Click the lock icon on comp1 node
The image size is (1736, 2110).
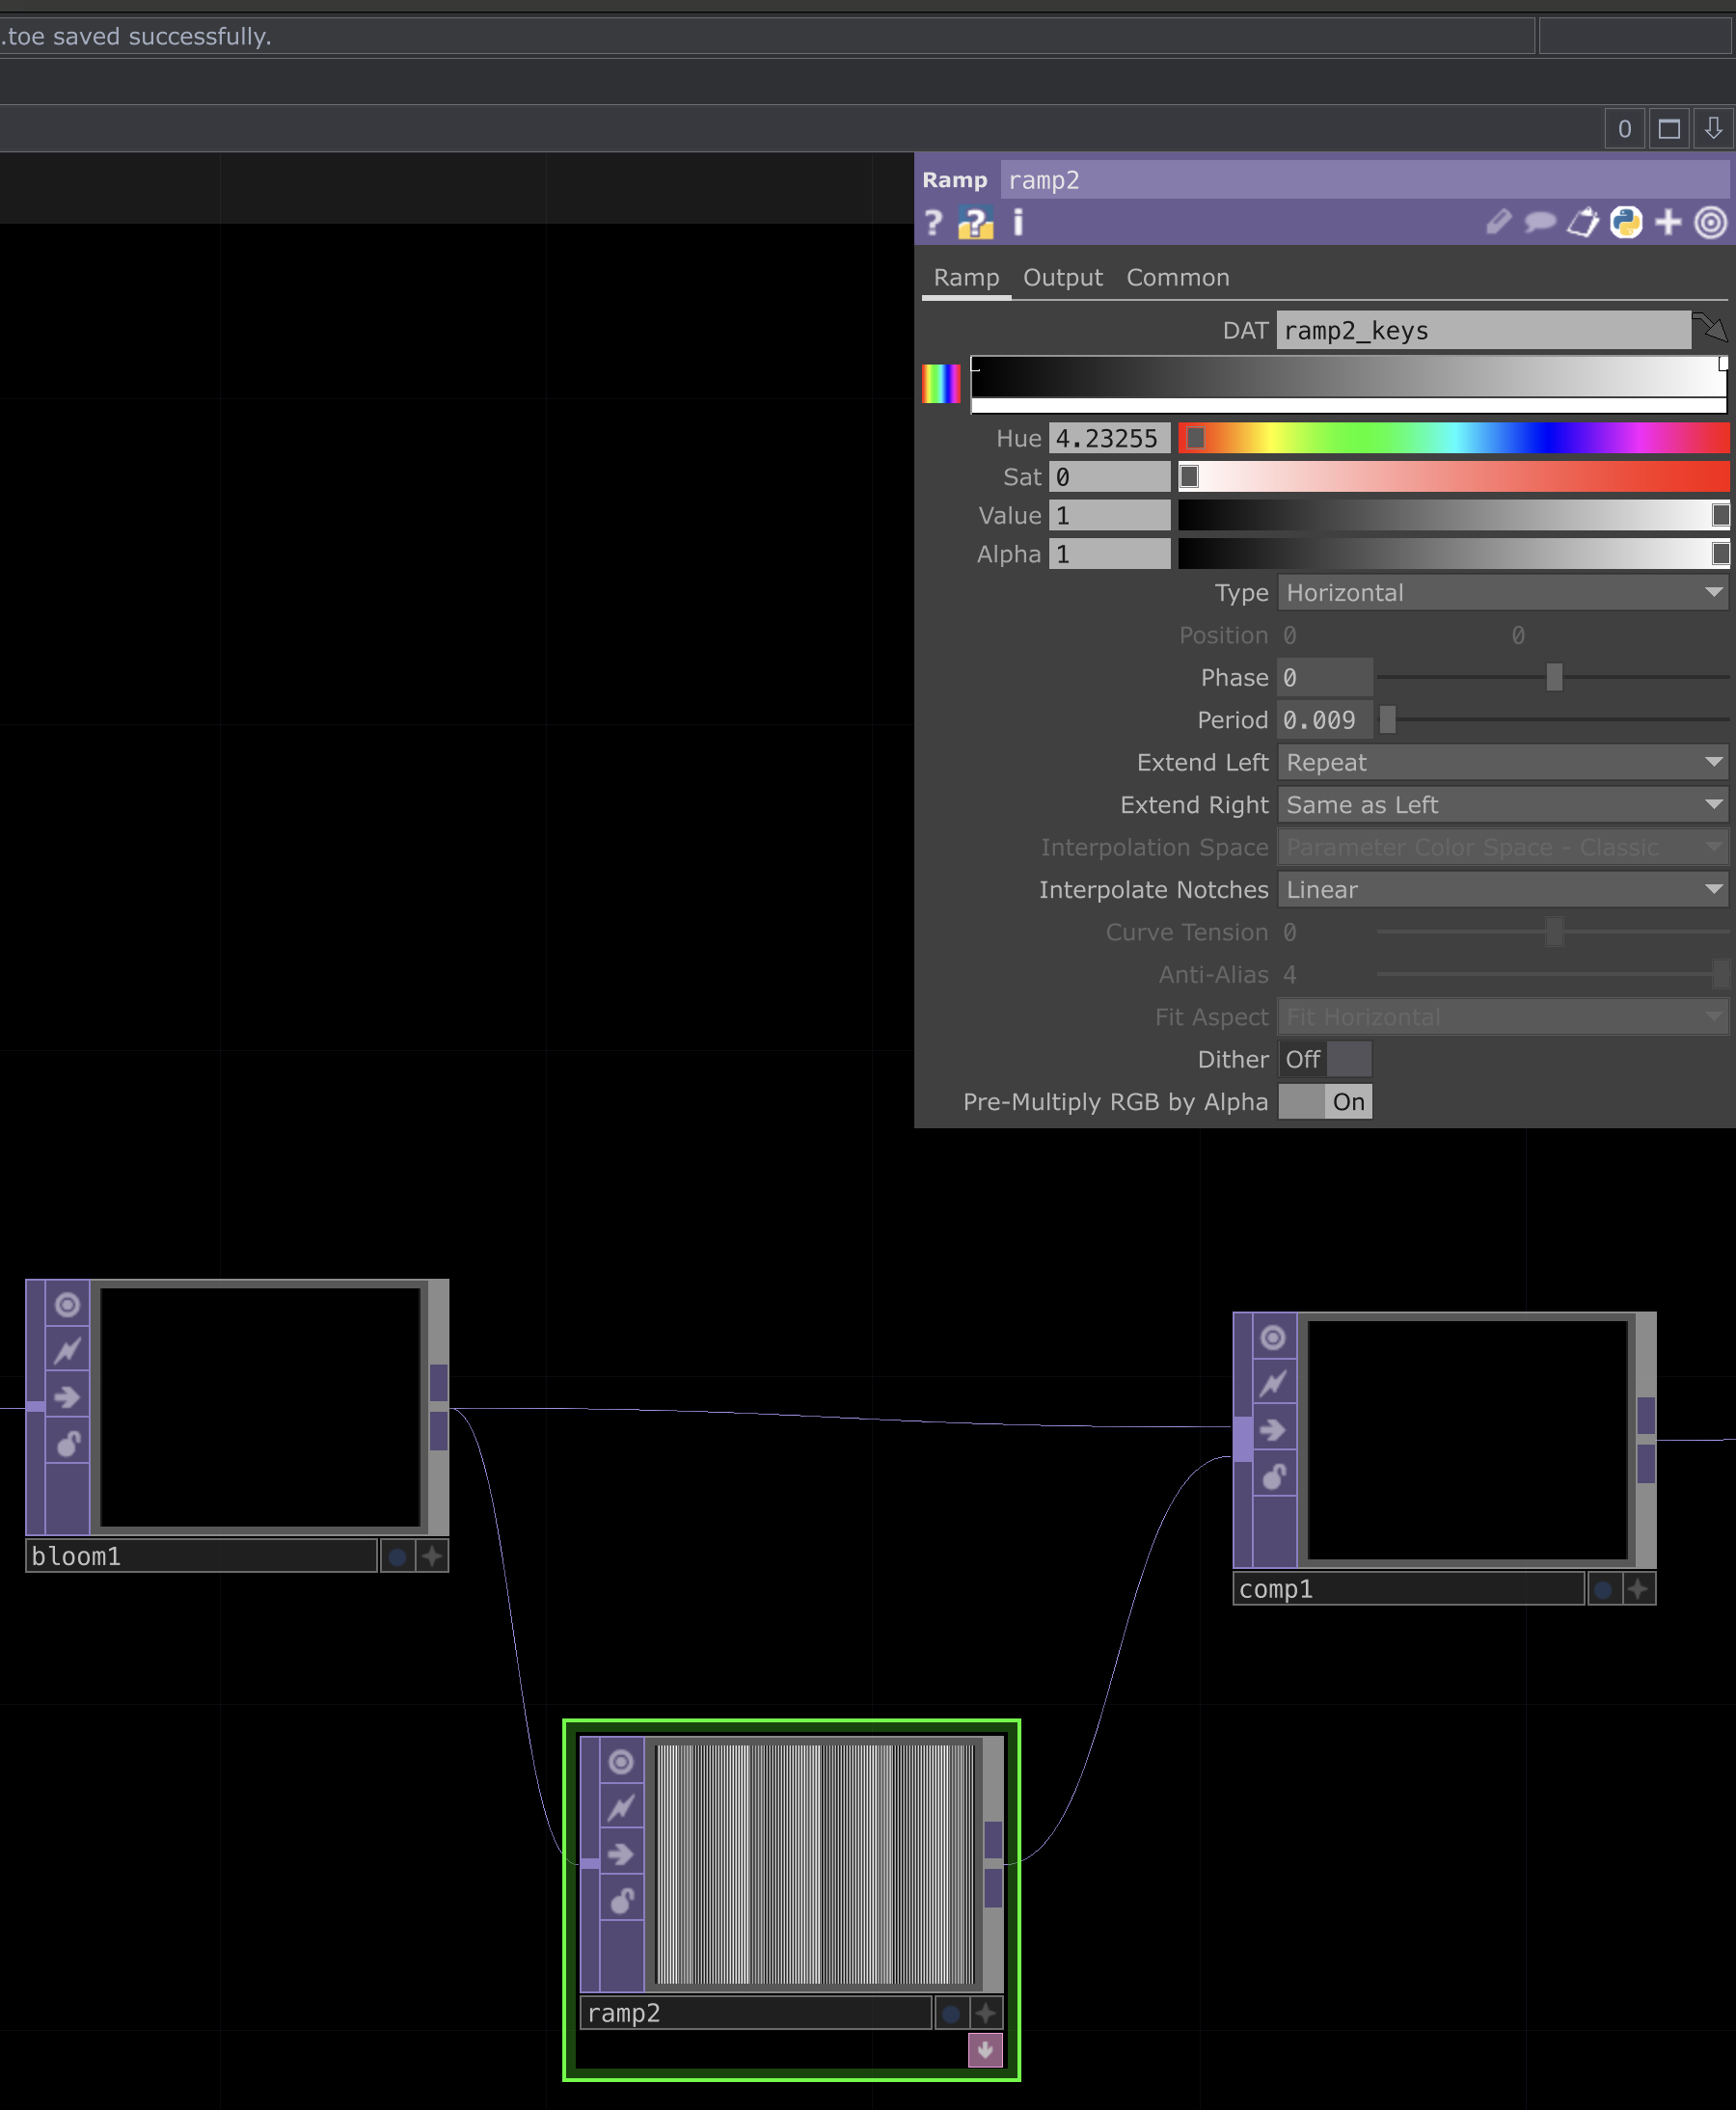pos(1273,1477)
